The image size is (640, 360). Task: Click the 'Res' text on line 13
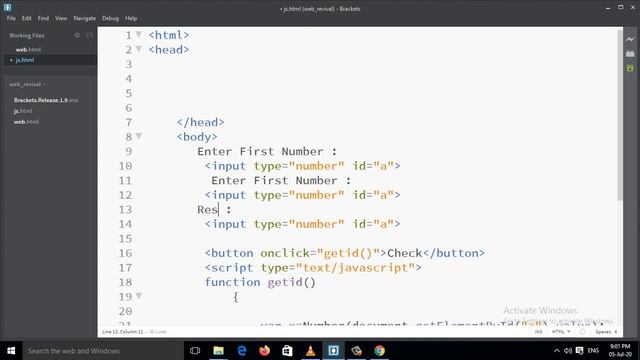(x=207, y=209)
